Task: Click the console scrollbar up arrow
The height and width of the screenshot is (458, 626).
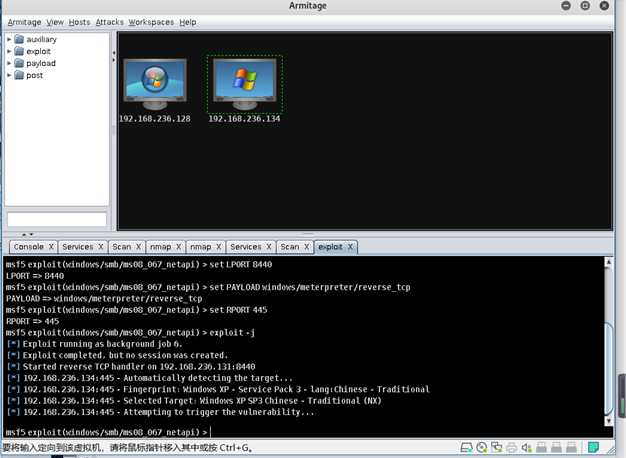Action: click(x=608, y=262)
